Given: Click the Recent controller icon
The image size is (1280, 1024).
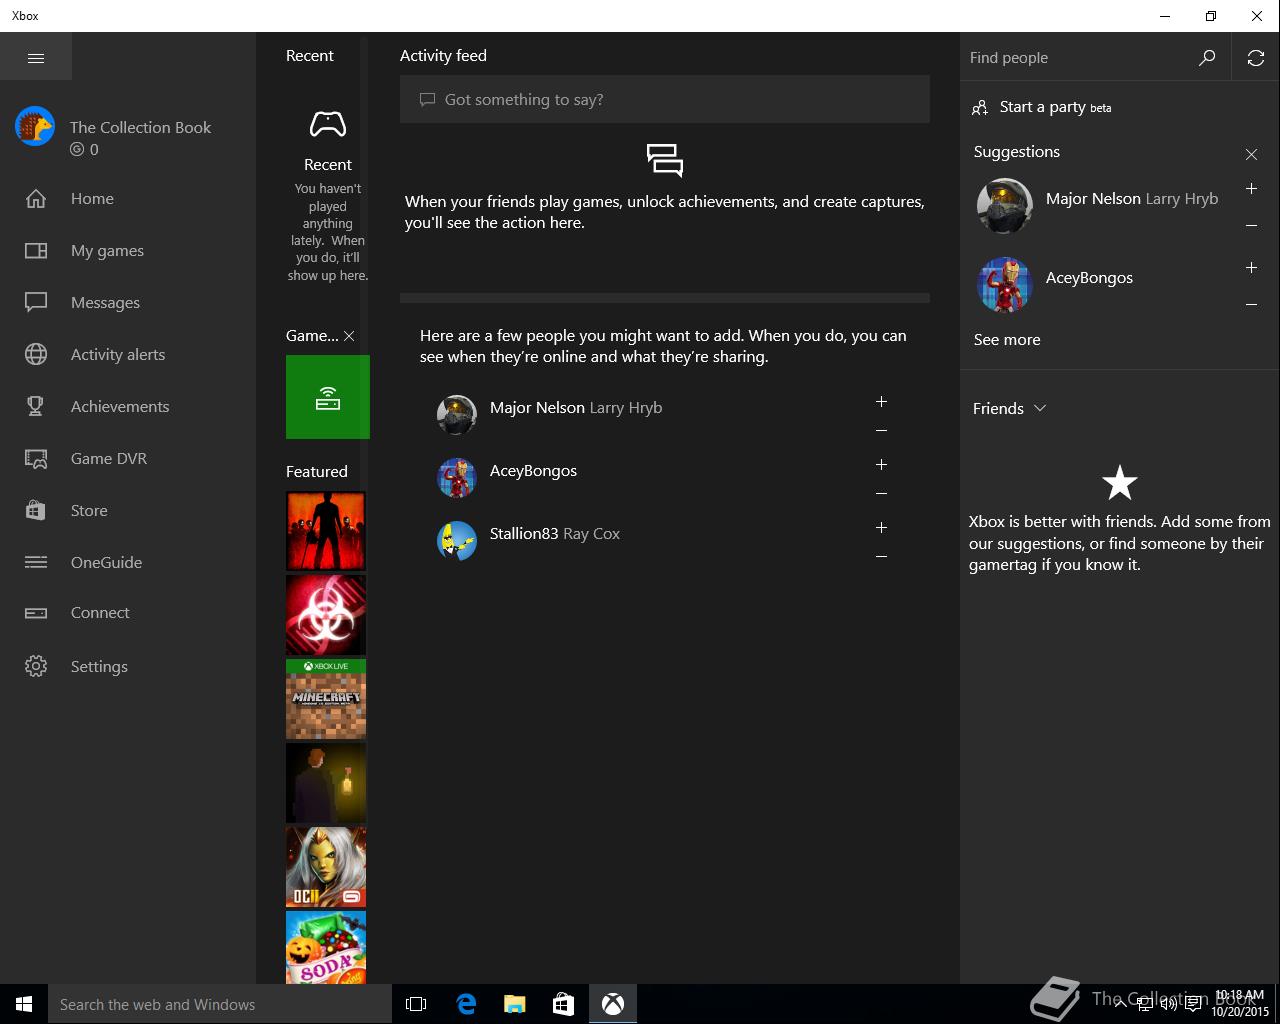Looking at the screenshot, I should click(328, 124).
